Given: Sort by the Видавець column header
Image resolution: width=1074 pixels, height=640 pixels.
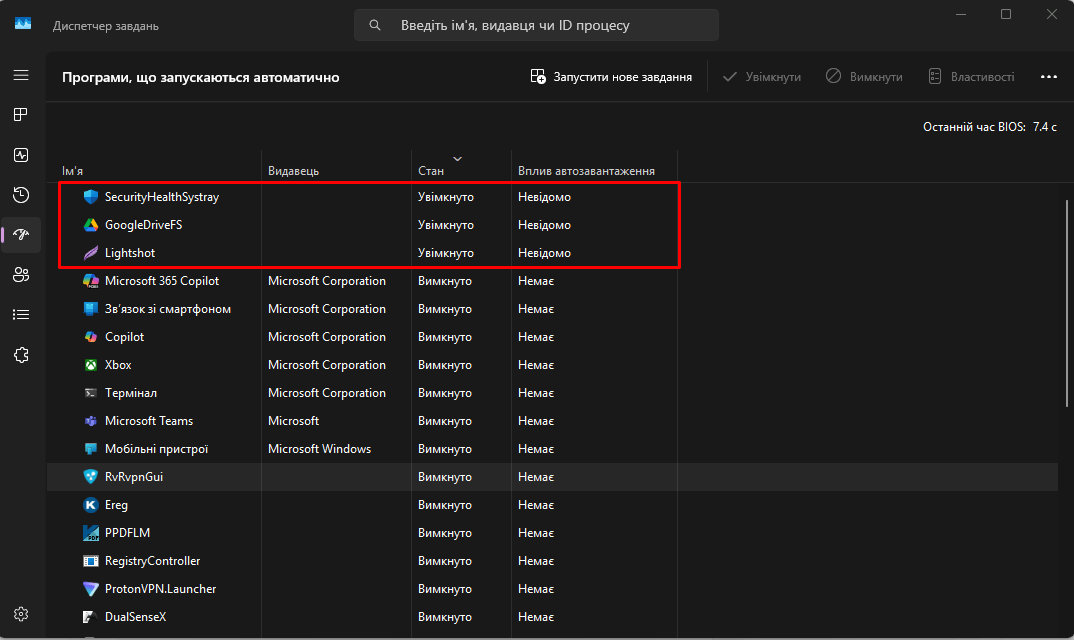Looking at the screenshot, I should pyautogui.click(x=293, y=171).
